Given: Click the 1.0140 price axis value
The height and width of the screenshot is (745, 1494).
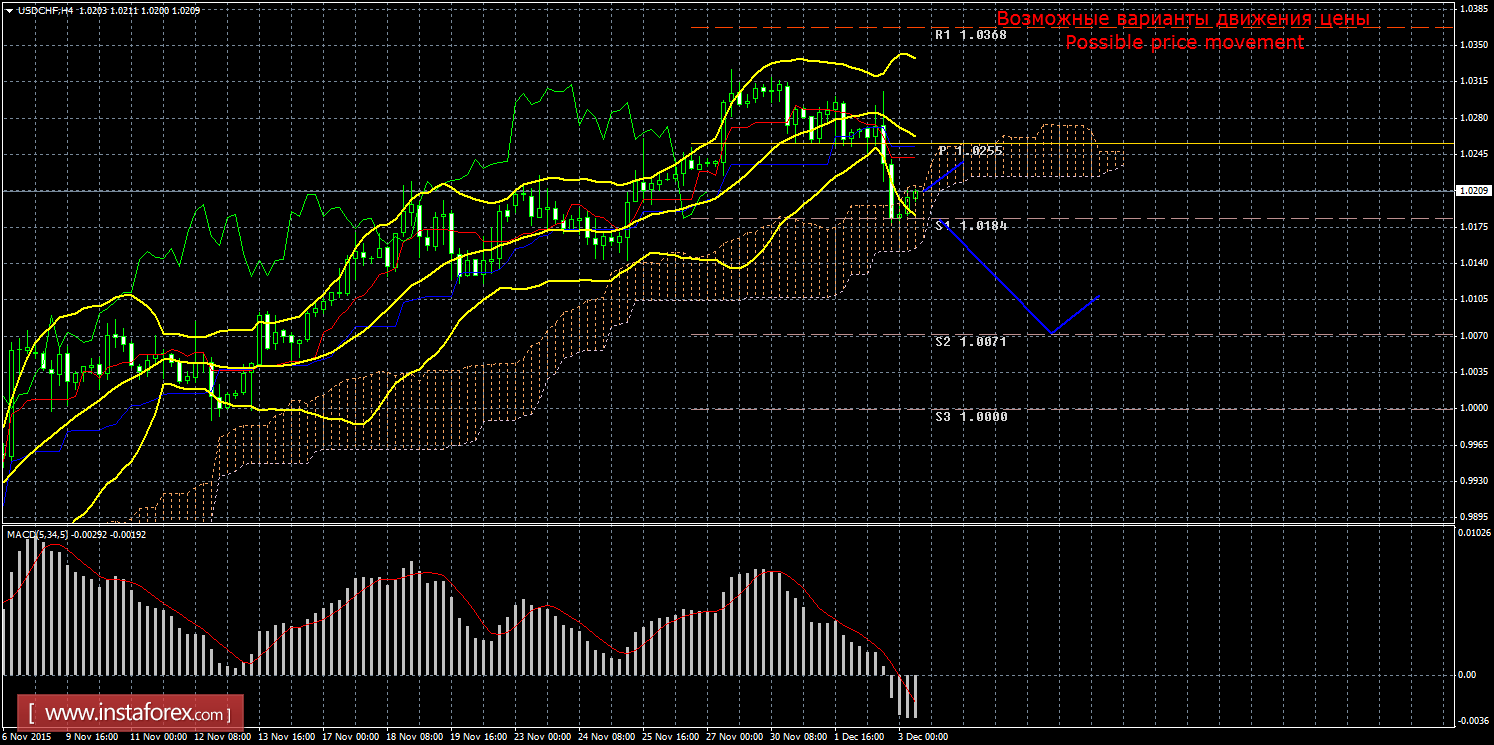Looking at the screenshot, I should coord(1472,263).
